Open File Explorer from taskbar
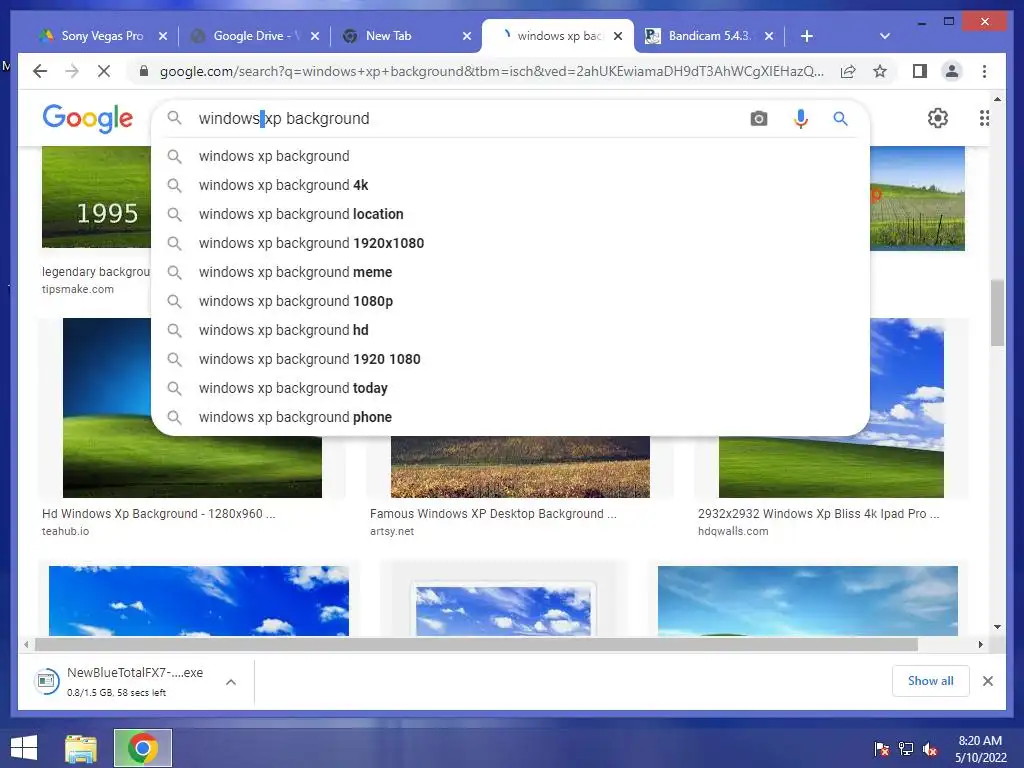 pos(80,748)
